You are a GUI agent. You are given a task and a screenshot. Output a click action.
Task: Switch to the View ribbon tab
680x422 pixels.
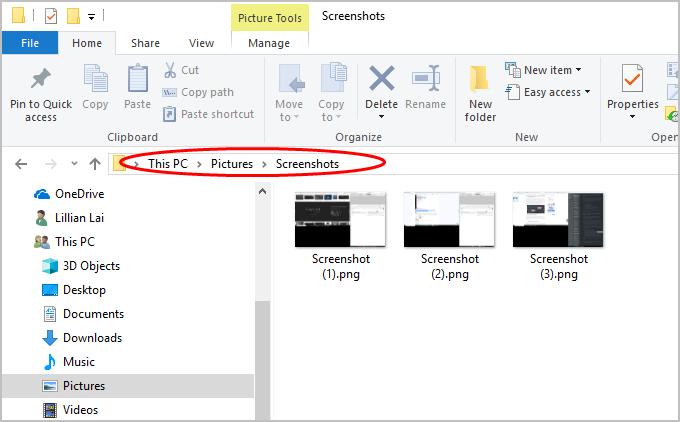[202, 43]
